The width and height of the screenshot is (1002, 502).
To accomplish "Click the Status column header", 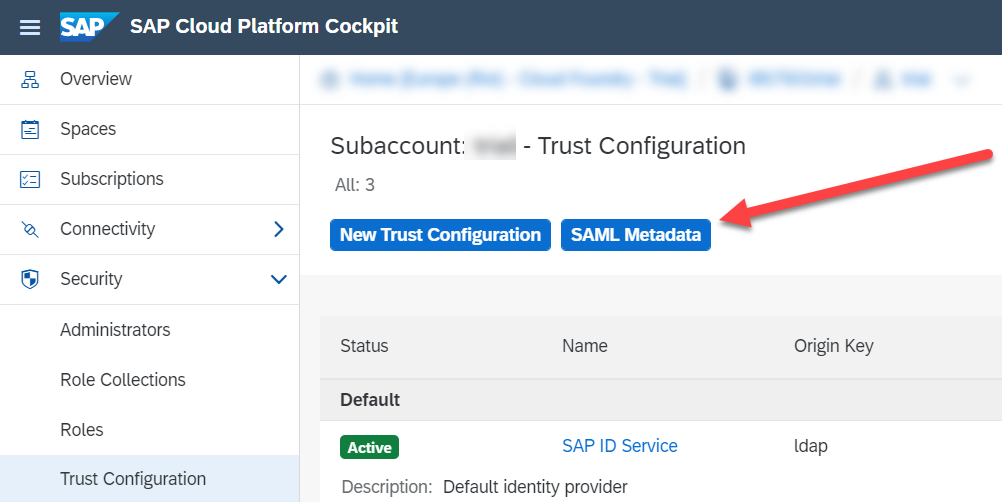I will (x=364, y=346).
